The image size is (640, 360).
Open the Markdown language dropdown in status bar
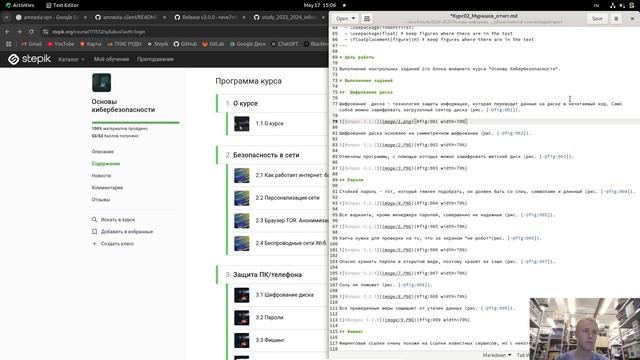[497, 356]
